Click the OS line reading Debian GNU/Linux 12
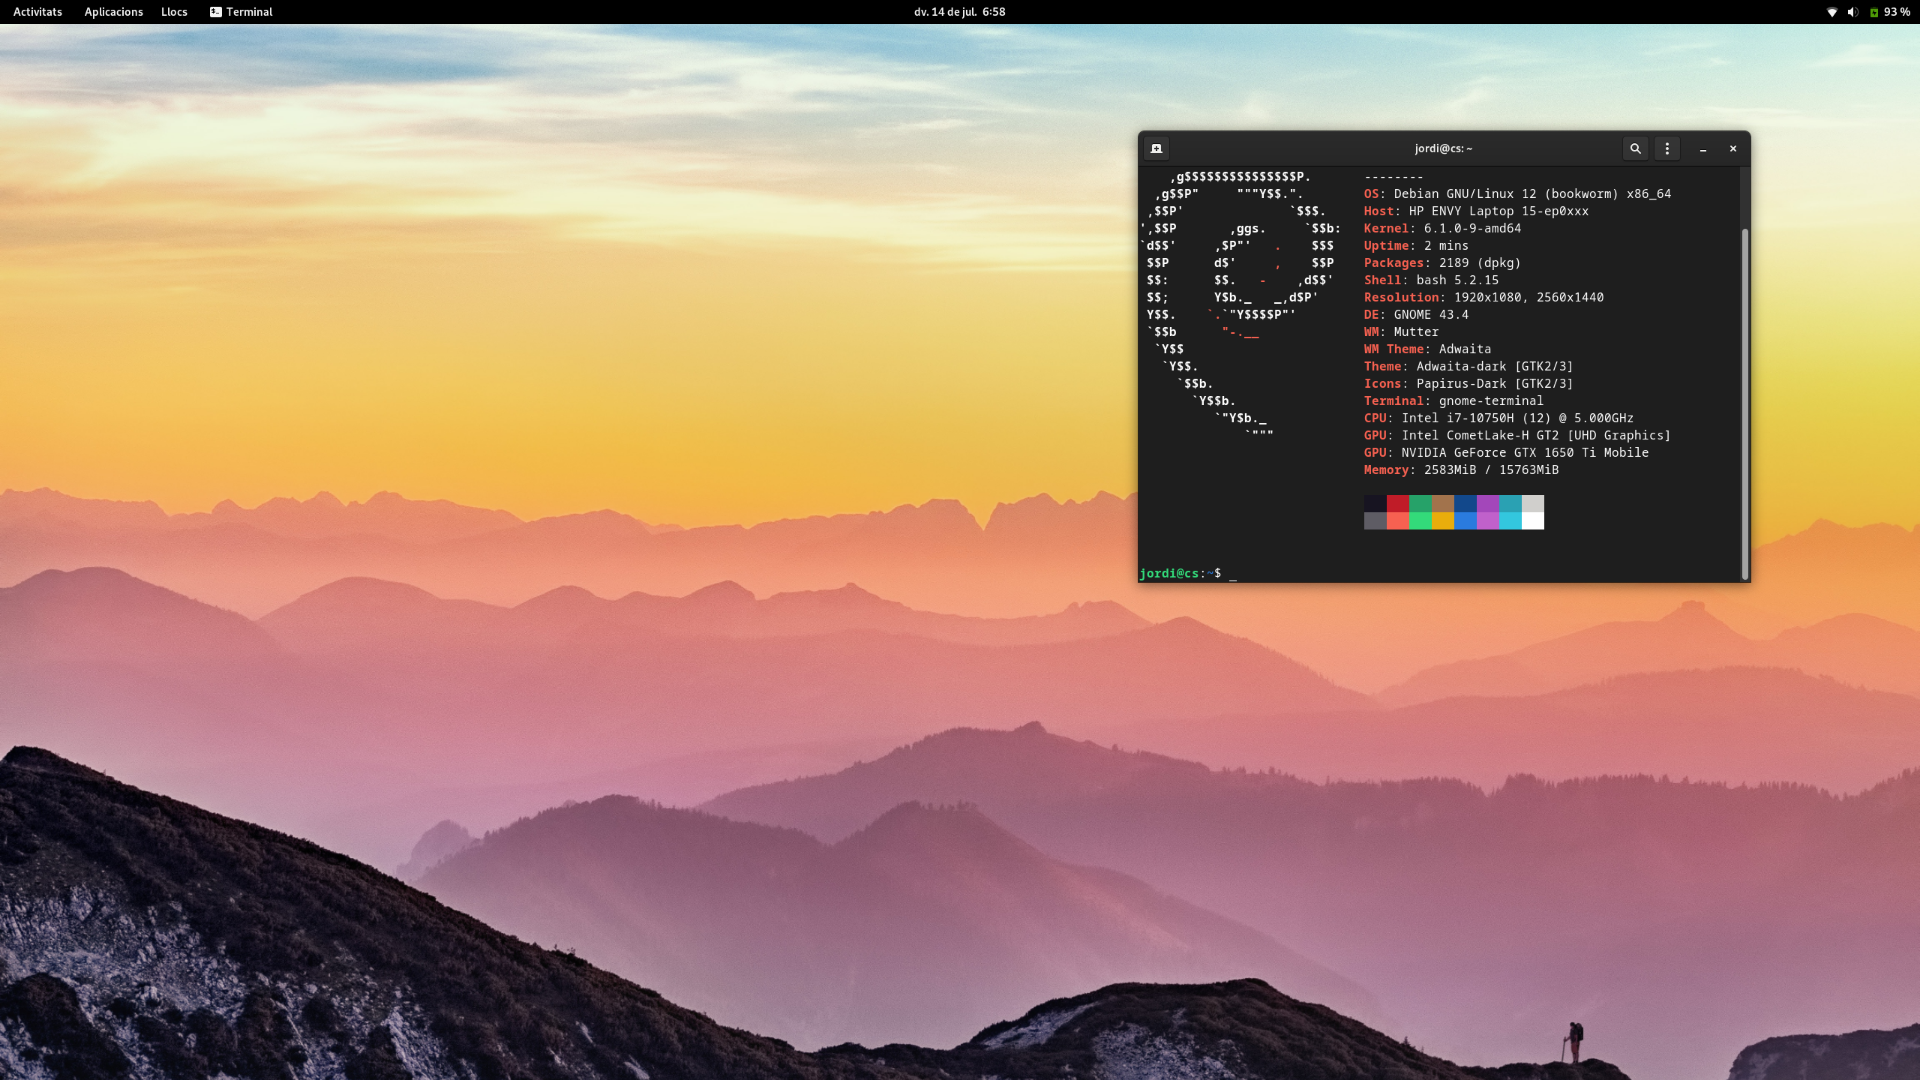This screenshot has height=1080, width=1920. pos(1517,194)
